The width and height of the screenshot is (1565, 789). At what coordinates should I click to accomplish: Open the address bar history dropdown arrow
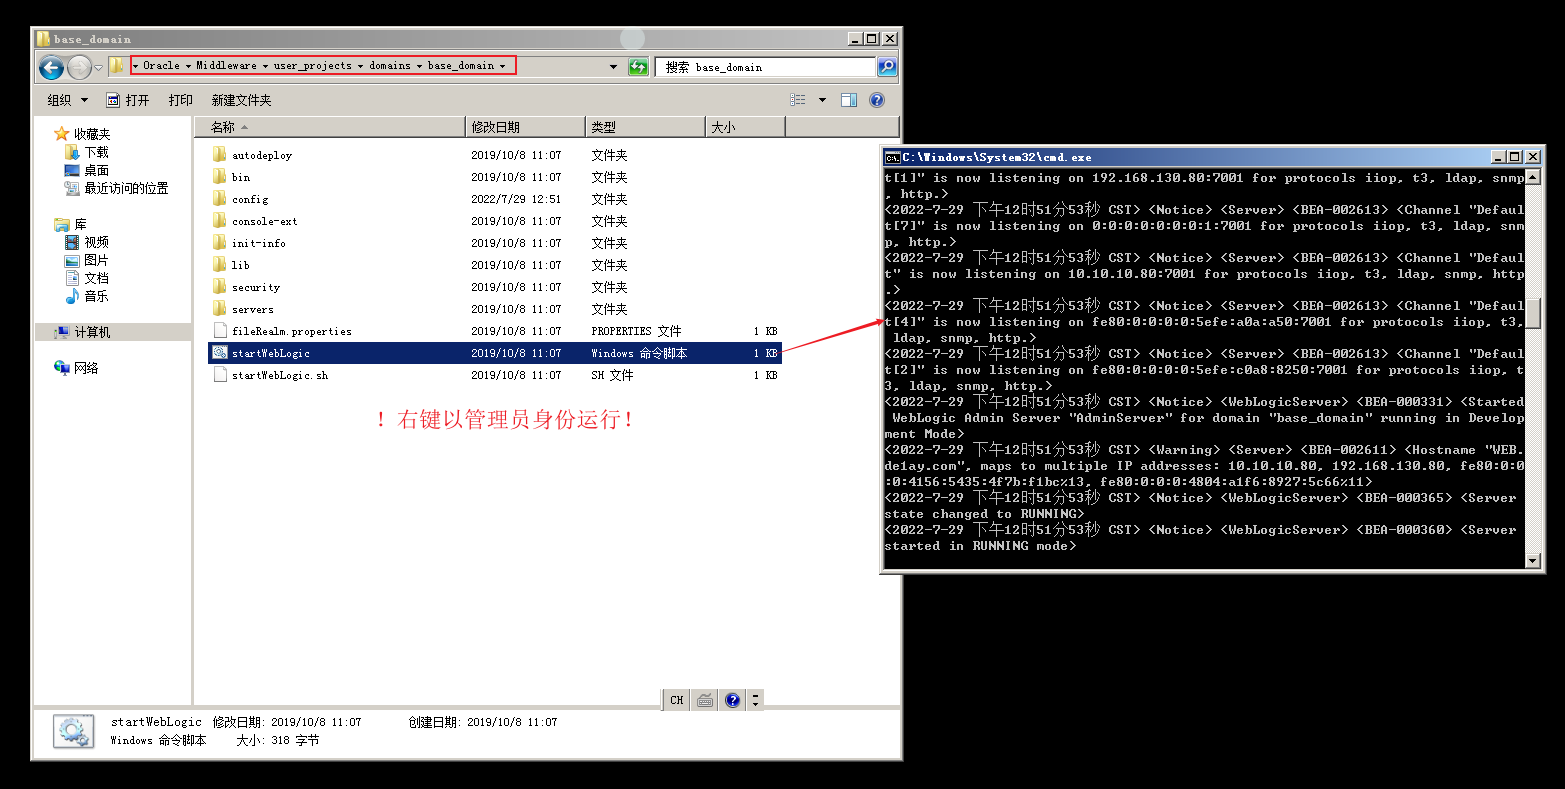[x=613, y=67]
